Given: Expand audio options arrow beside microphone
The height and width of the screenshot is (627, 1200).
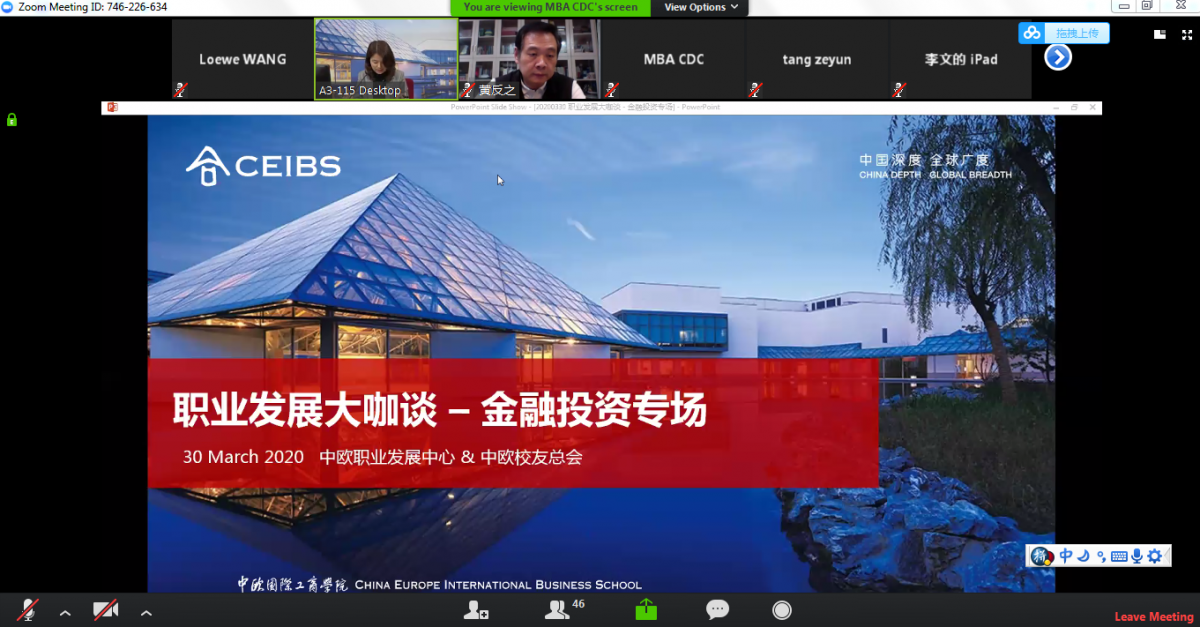Looking at the screenshot, I should 65,611.
